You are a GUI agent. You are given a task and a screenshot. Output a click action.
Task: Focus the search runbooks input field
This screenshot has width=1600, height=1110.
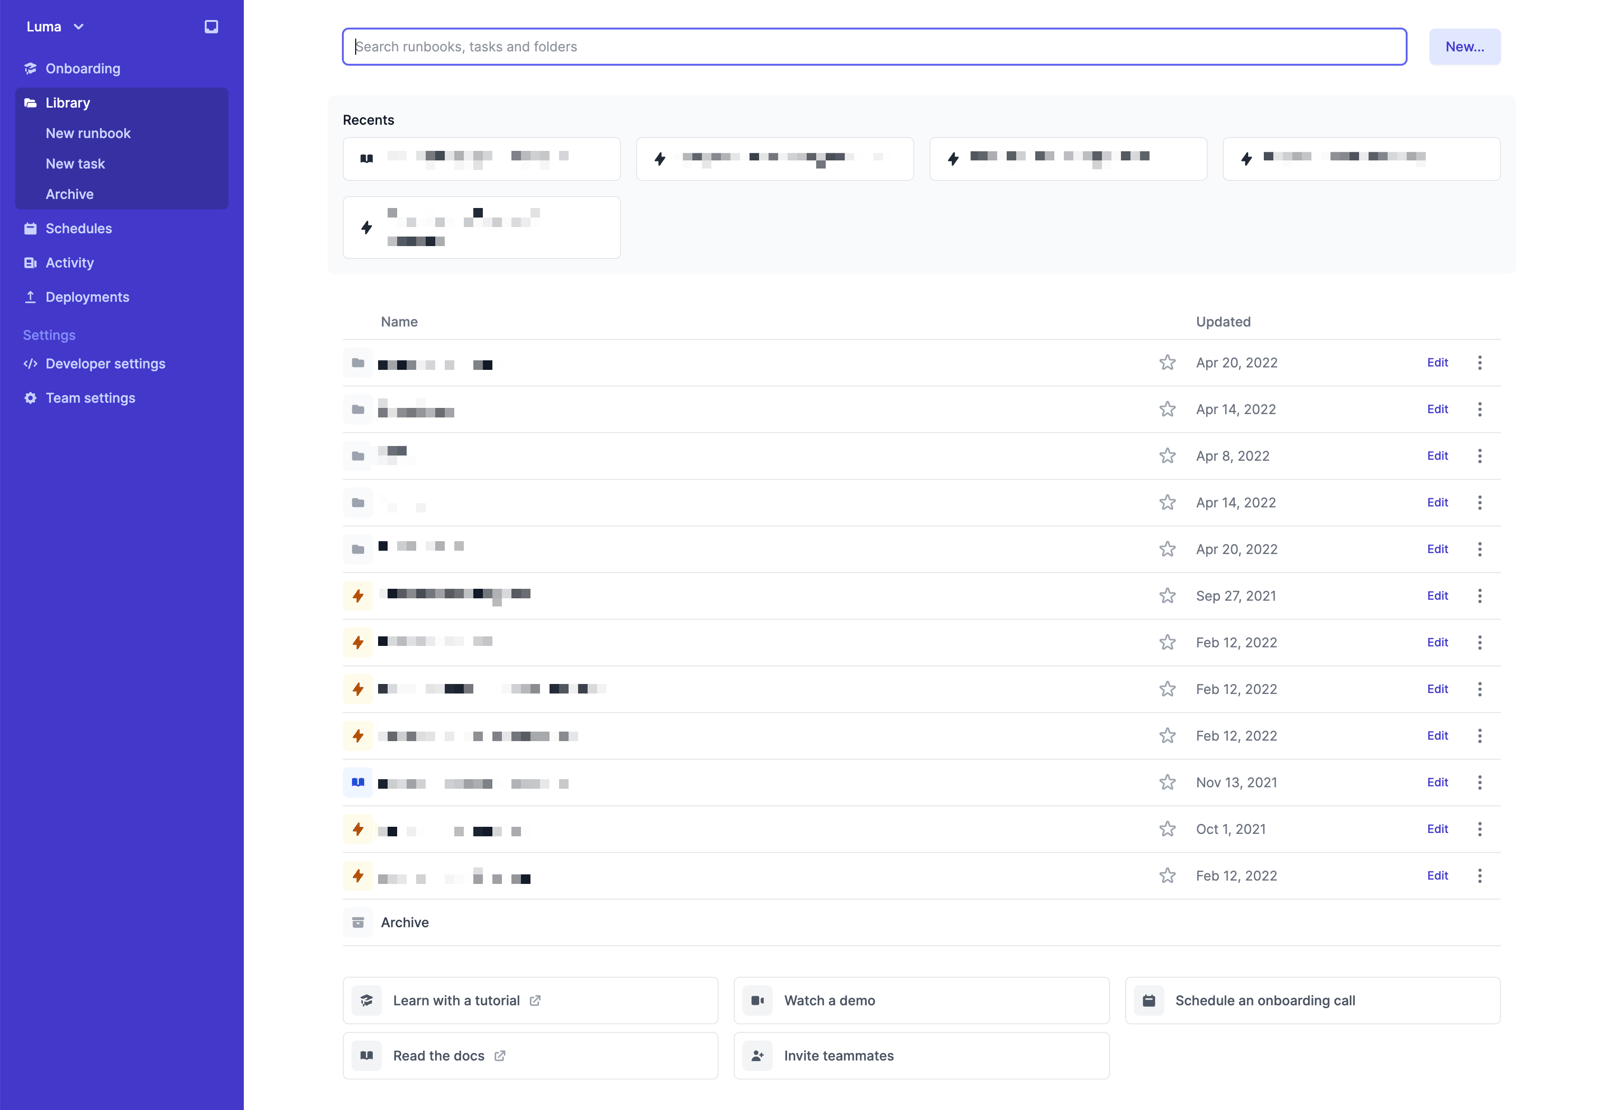pos(874,47)
